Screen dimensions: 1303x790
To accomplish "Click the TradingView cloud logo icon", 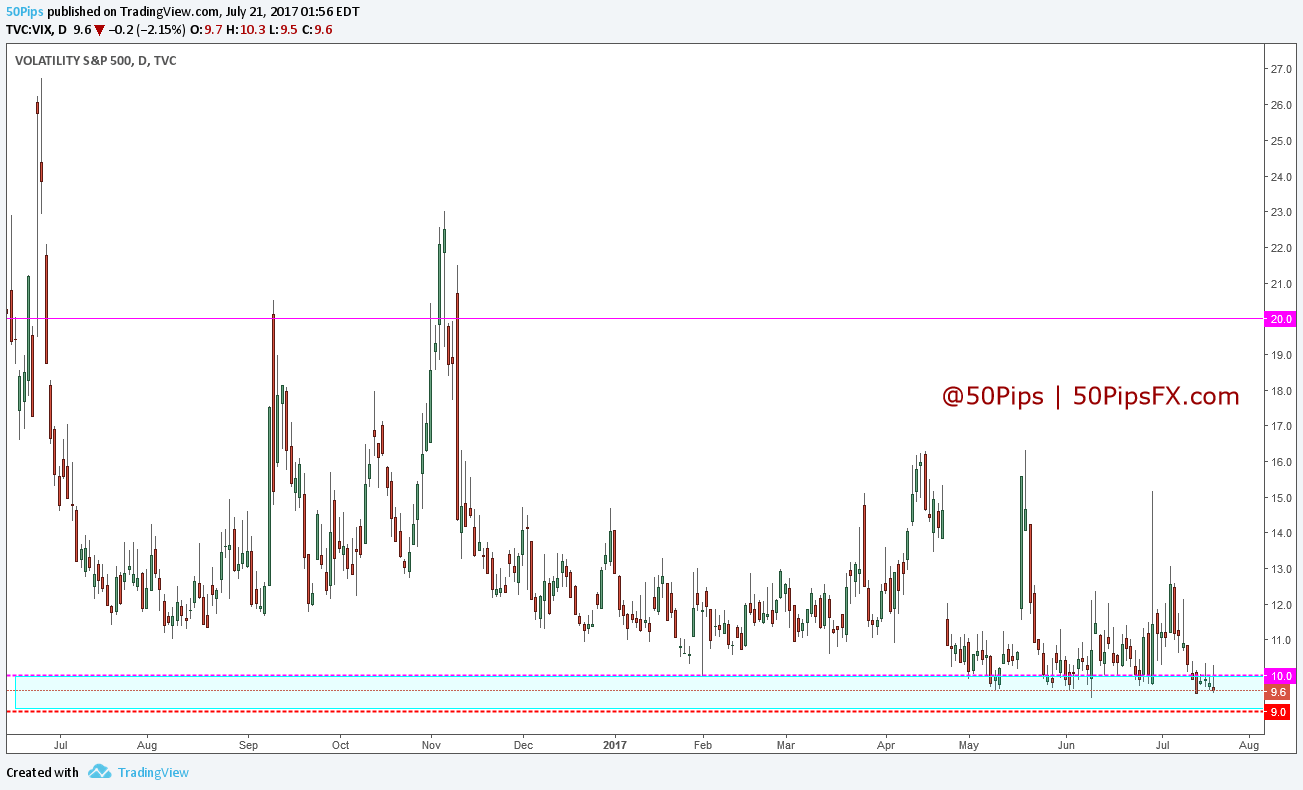I will tap(98, 771).
